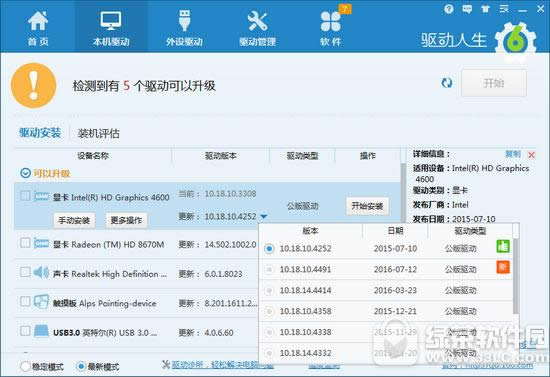Viewport: 550px width, 377px height.
Task: Check the Radeon HD 8670M checkbox
Action: pyautogui.click(x=25, y=243)
